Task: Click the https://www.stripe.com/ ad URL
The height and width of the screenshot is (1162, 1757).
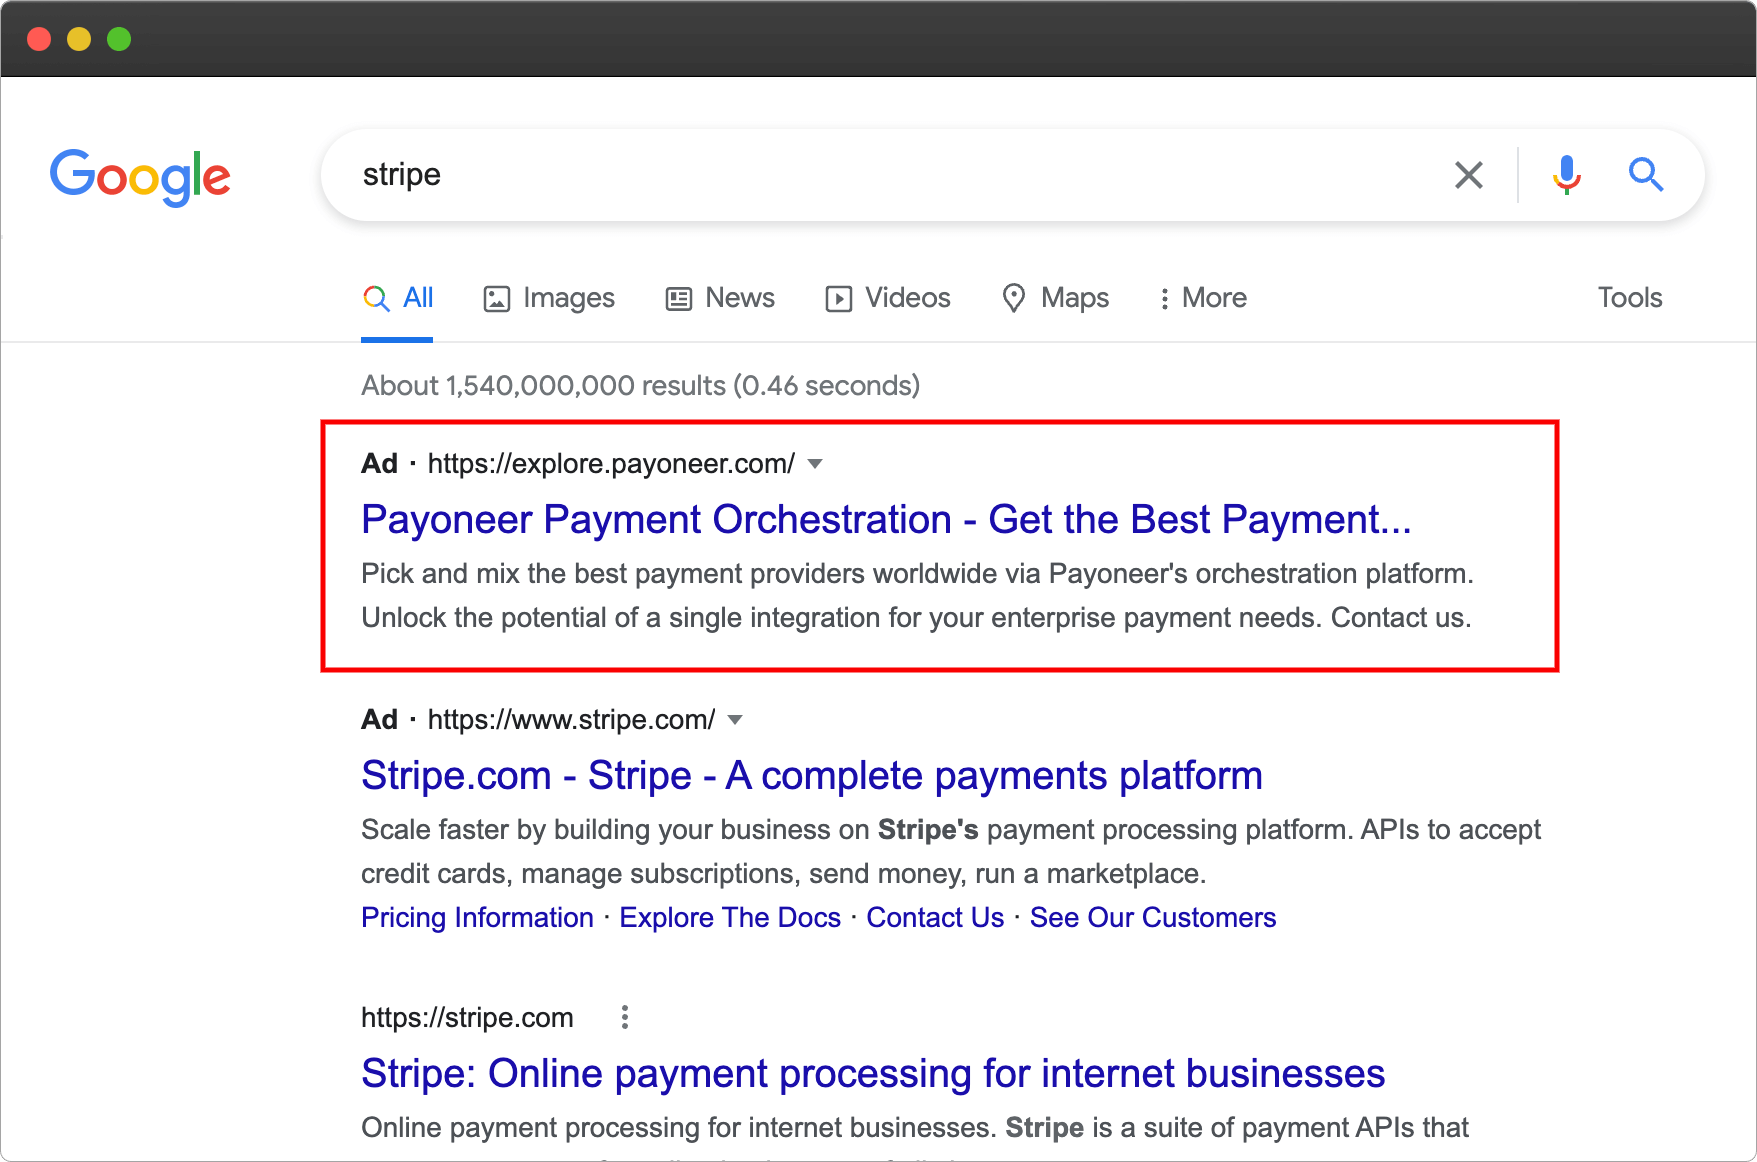Action: pos(571,720)
